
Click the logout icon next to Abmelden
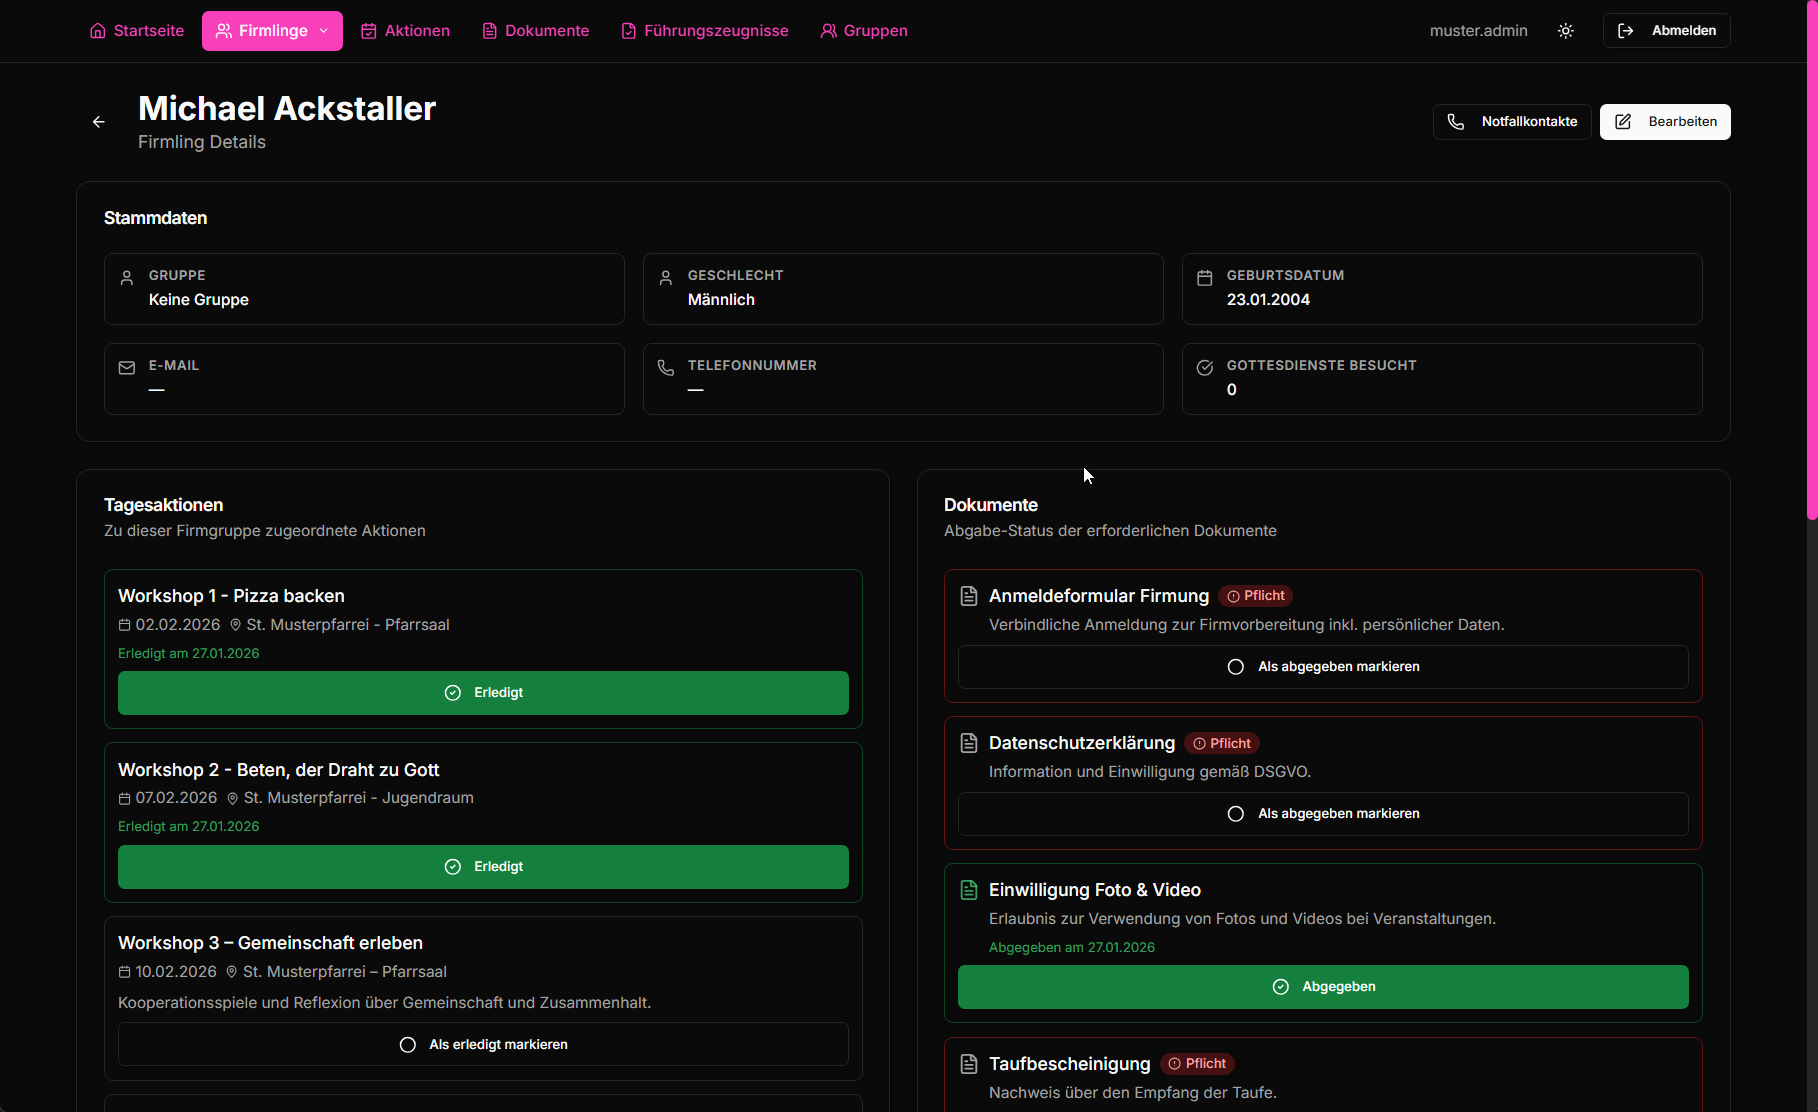pos(1626,31)
